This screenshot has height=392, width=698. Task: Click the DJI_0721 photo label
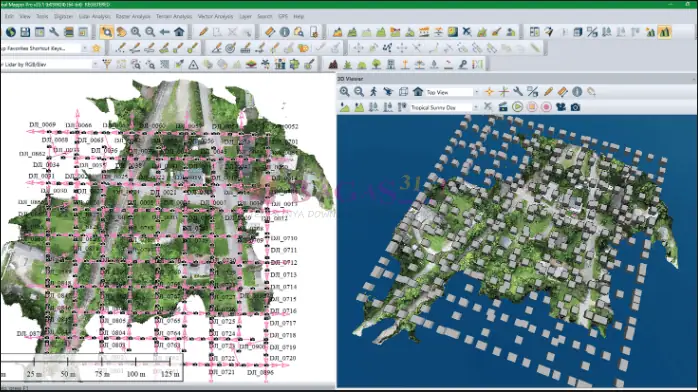221,372
